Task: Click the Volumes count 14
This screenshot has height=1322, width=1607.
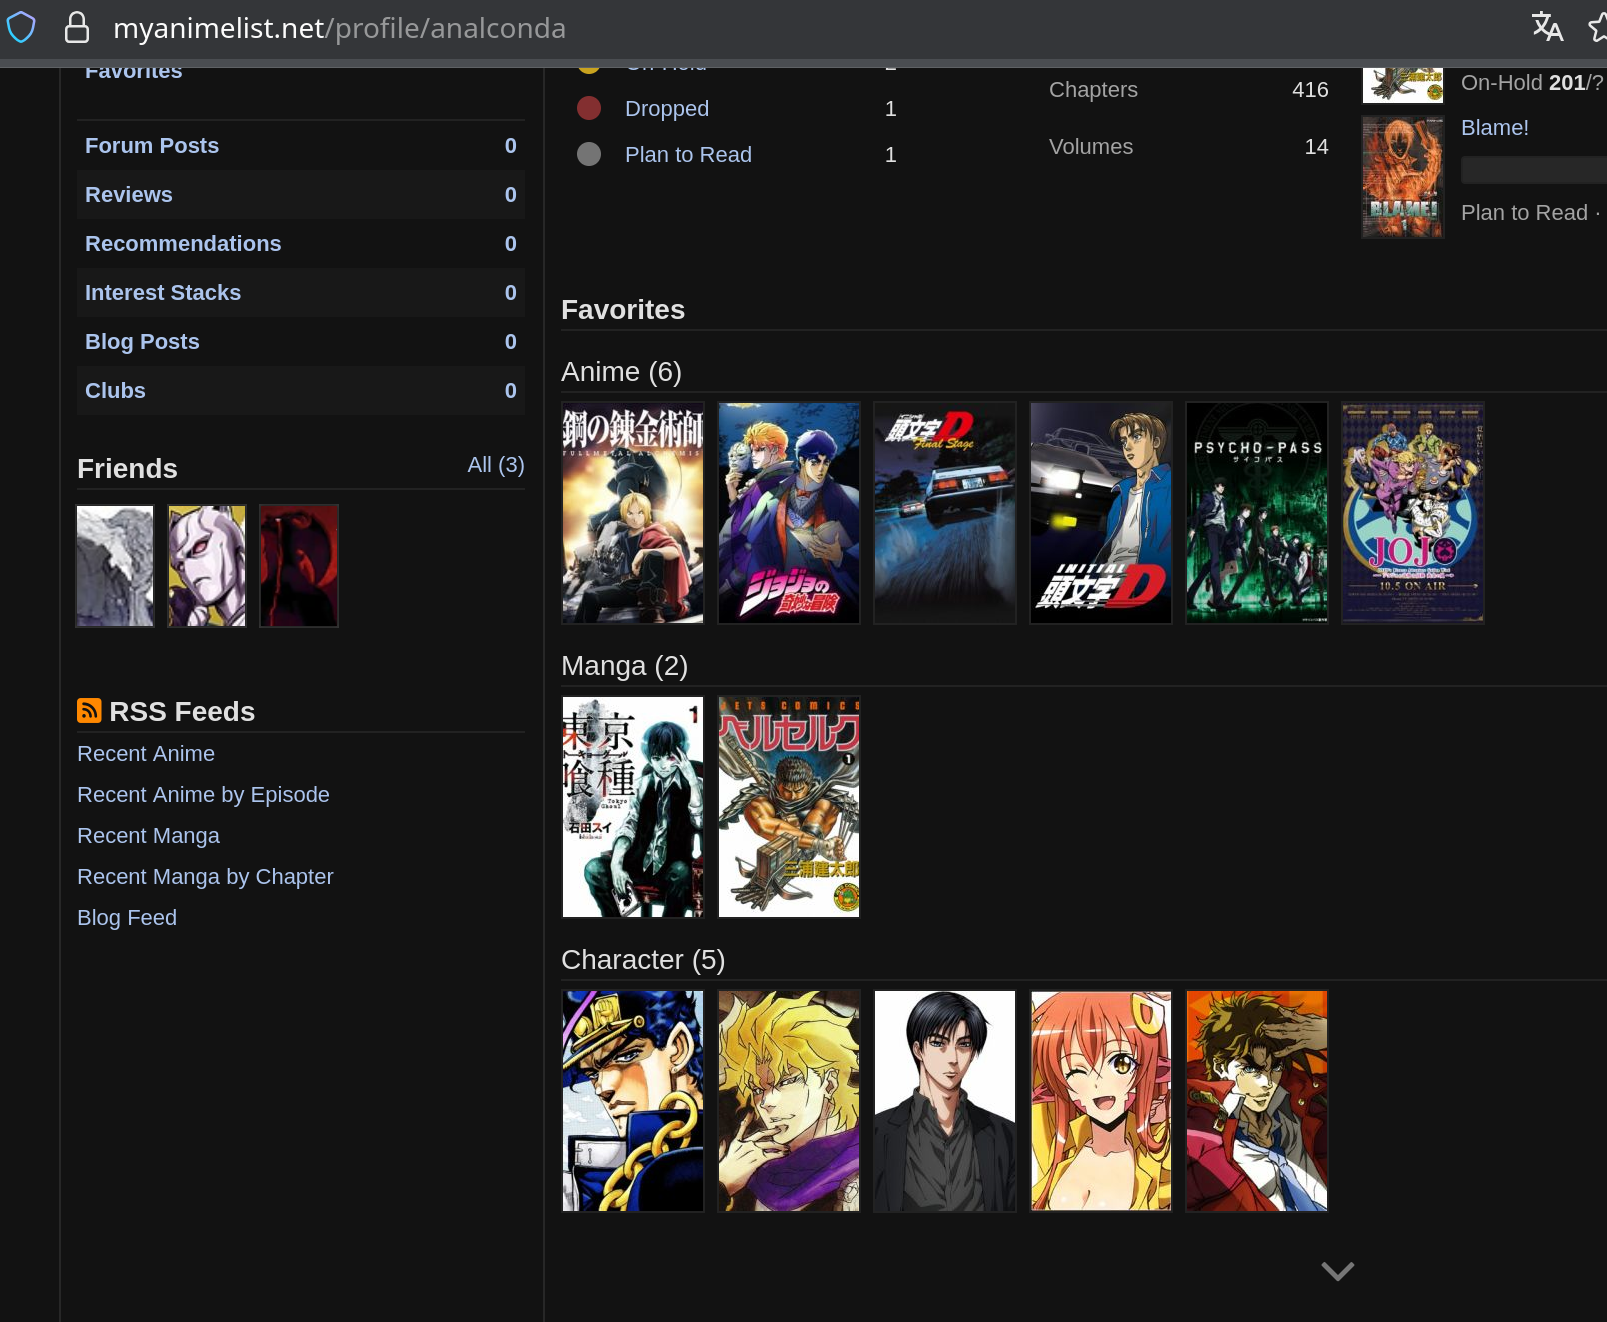Action: 1316,147
